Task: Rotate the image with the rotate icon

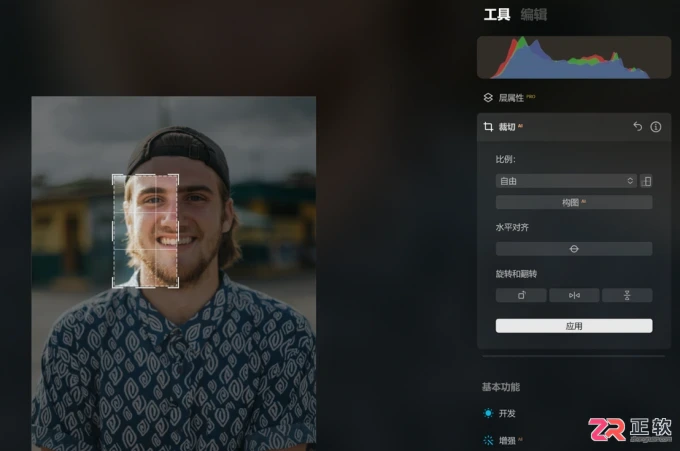Action: tap(521, 295)
